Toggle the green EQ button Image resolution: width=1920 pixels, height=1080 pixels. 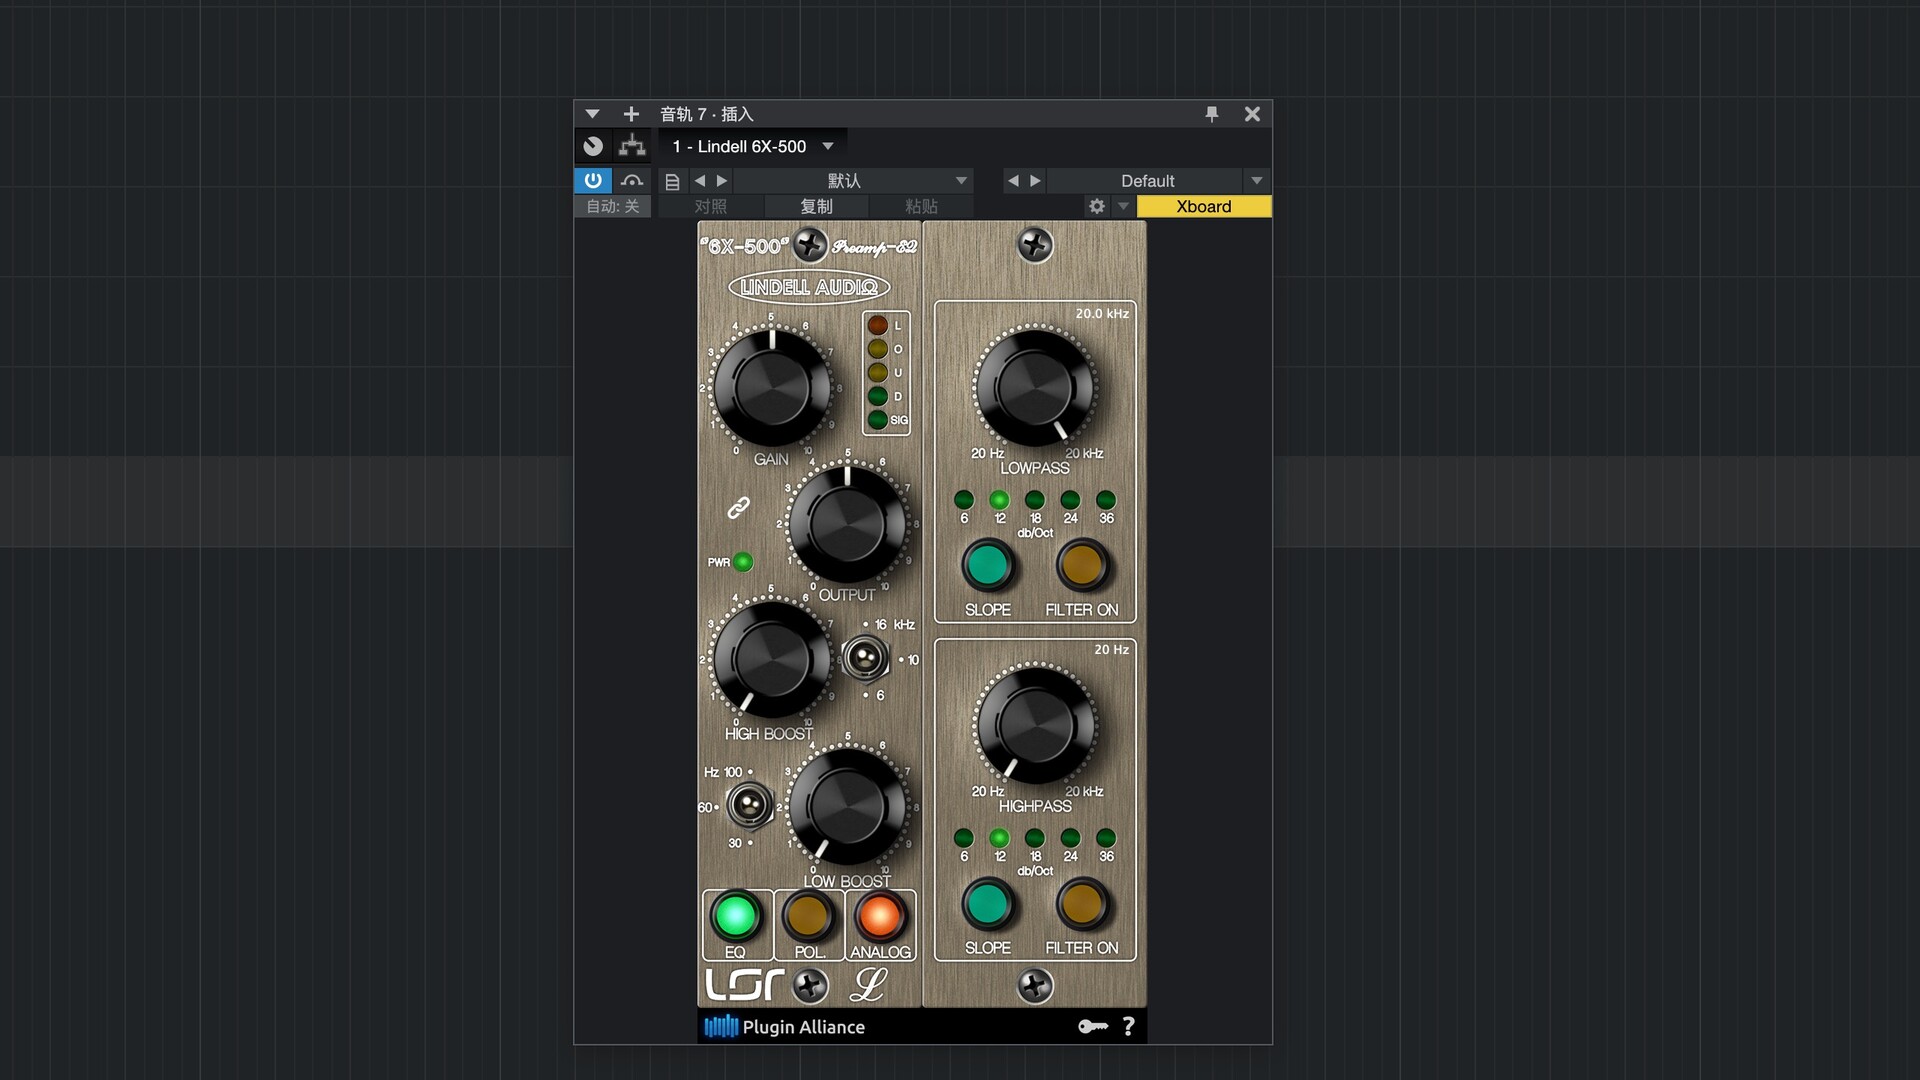[735, 916]
